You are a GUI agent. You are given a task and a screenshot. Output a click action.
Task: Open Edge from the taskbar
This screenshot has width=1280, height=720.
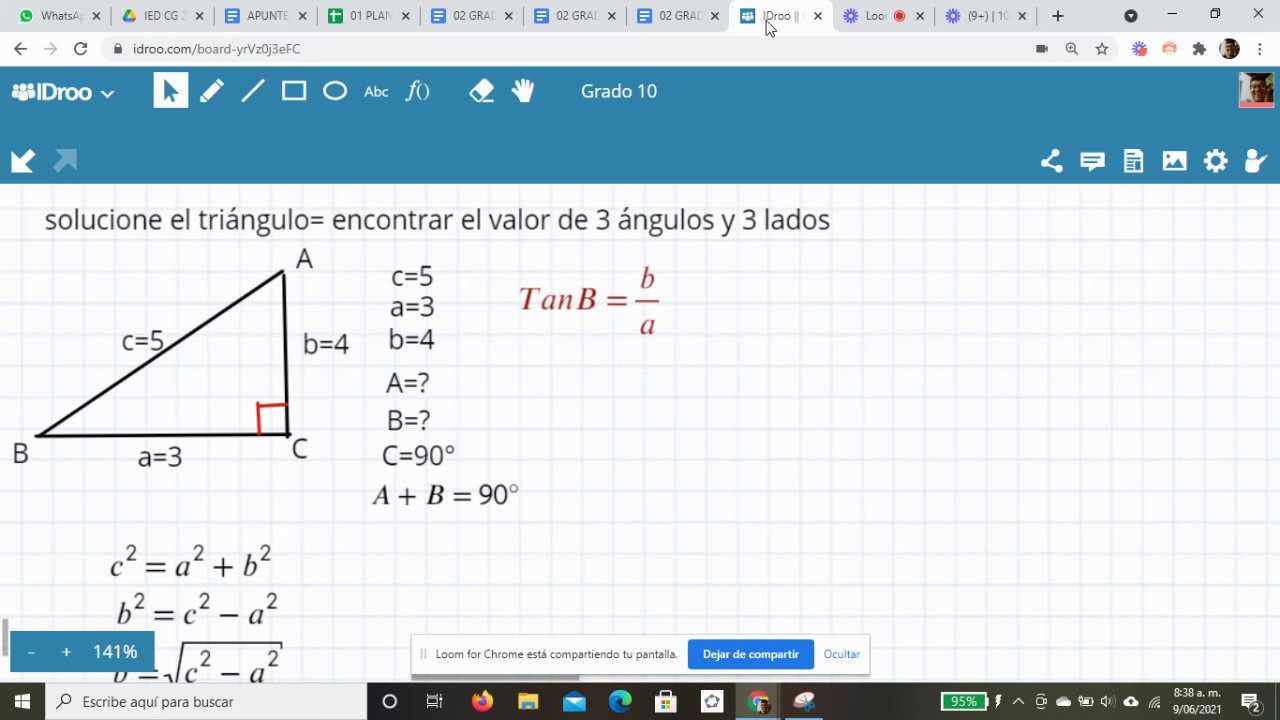click(x=620, y=702)
